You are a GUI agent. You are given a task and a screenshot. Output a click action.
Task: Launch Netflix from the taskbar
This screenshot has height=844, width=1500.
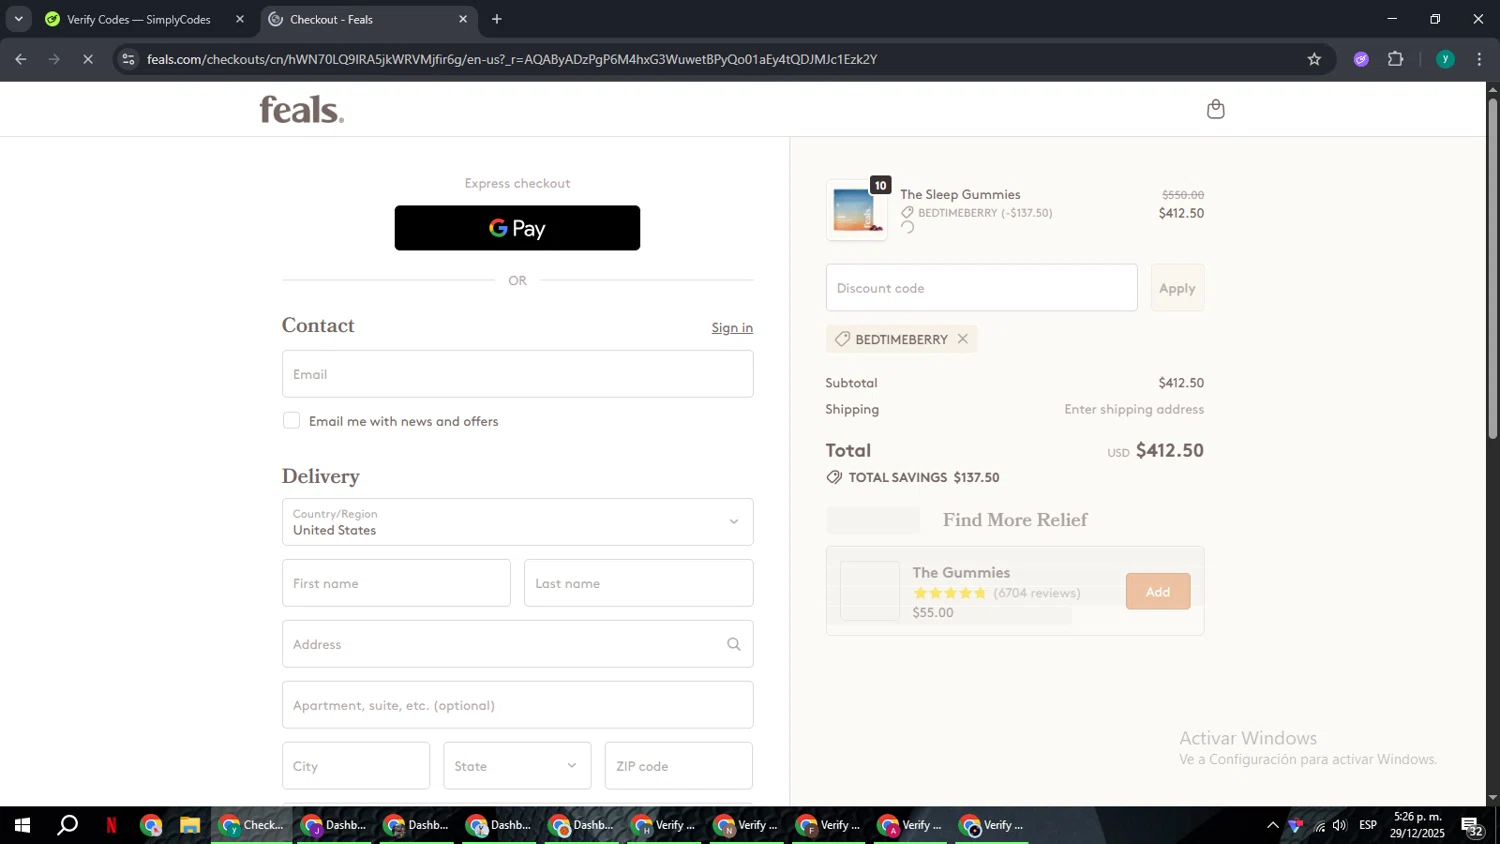(111, 826)
